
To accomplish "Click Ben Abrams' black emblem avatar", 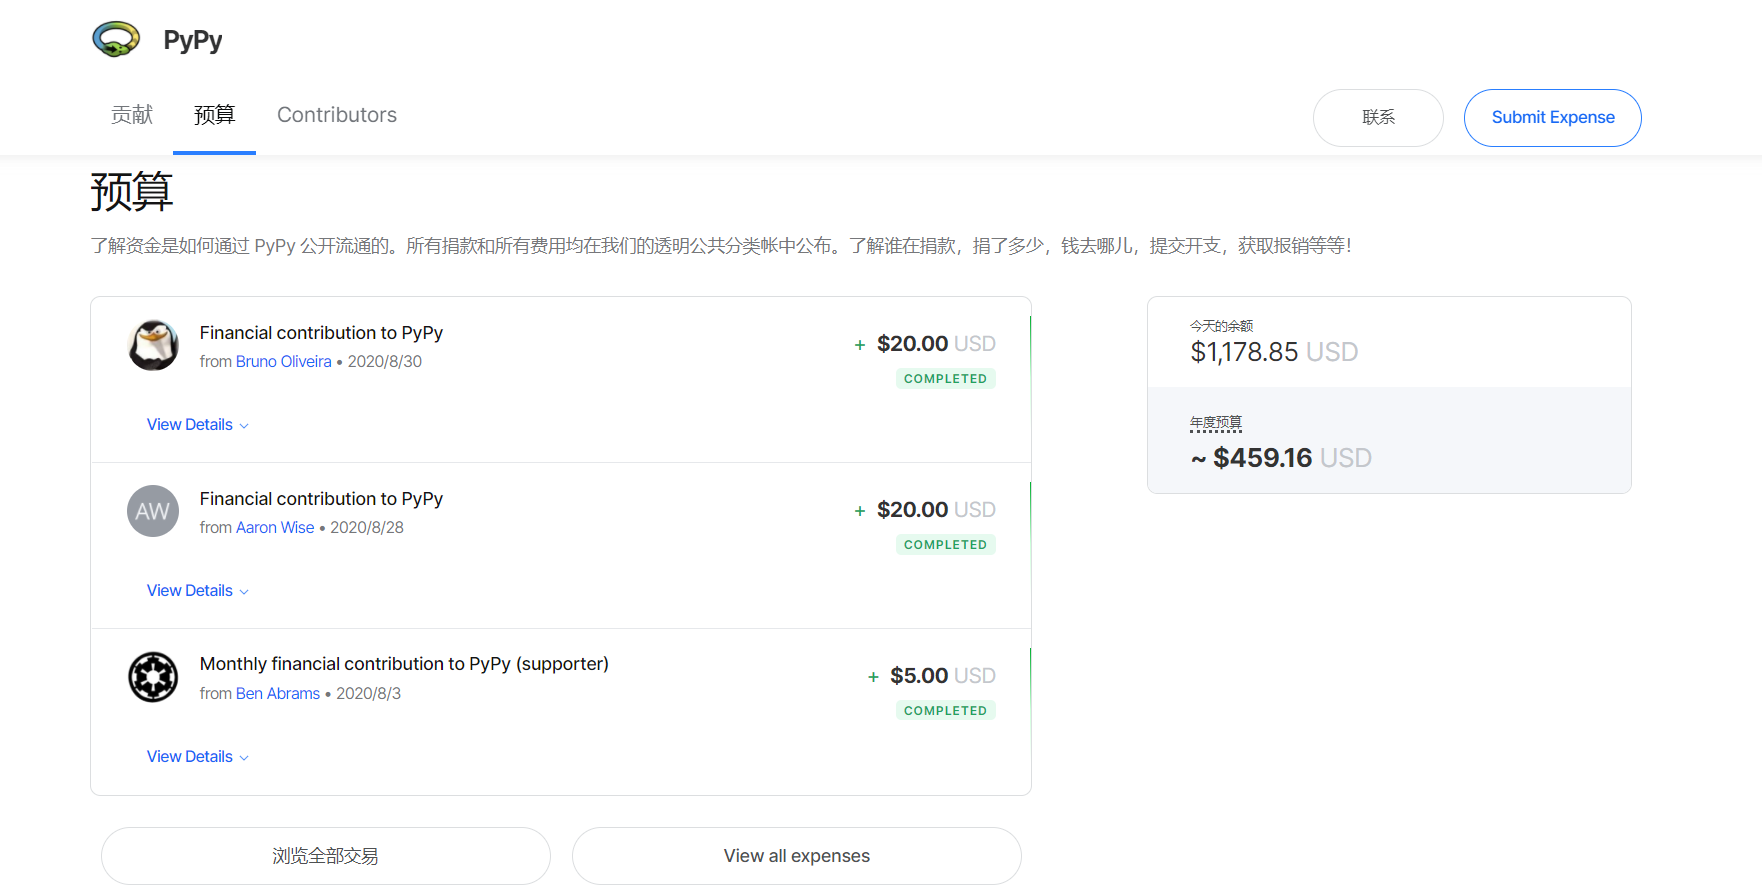I will coord(153,678).
